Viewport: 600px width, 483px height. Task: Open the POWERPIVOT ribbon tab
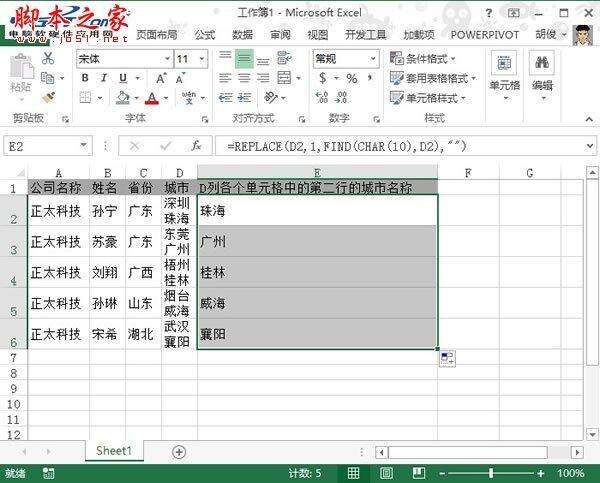click(x=485, y=35)
